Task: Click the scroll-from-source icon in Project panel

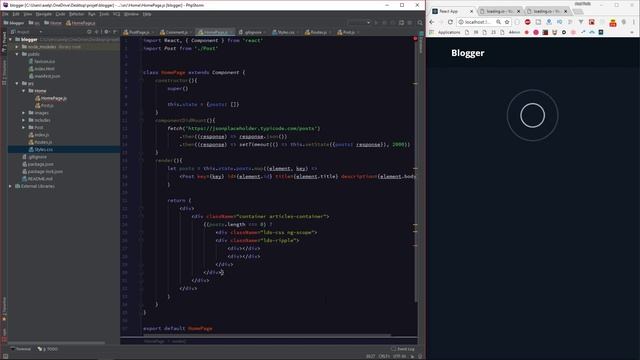Action: tap(89, 32)
